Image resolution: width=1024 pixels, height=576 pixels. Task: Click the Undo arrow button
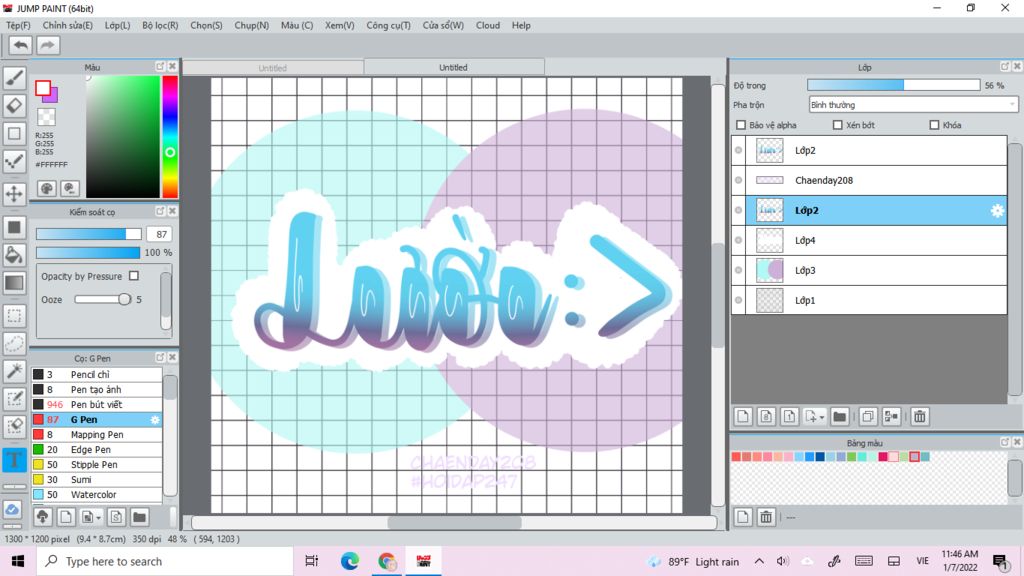click(20, 45)
